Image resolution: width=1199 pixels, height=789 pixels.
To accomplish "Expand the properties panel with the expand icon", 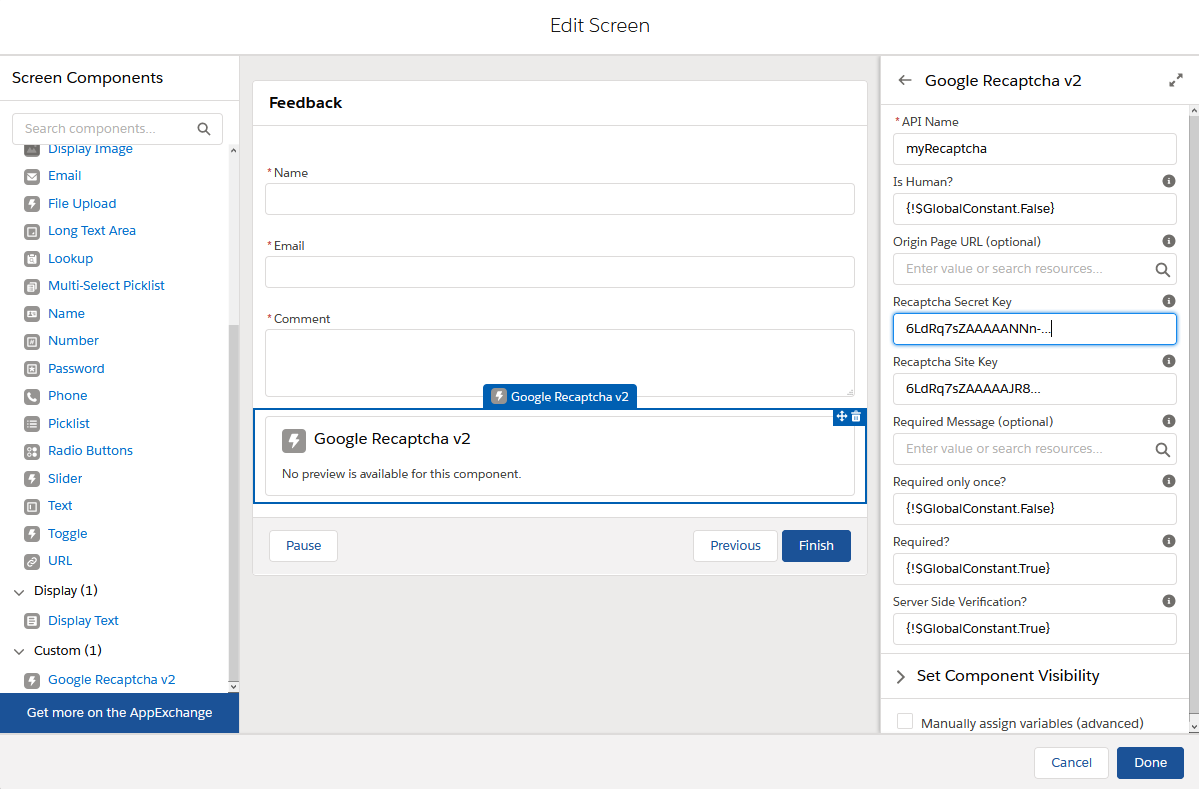I will point(1176,80).
